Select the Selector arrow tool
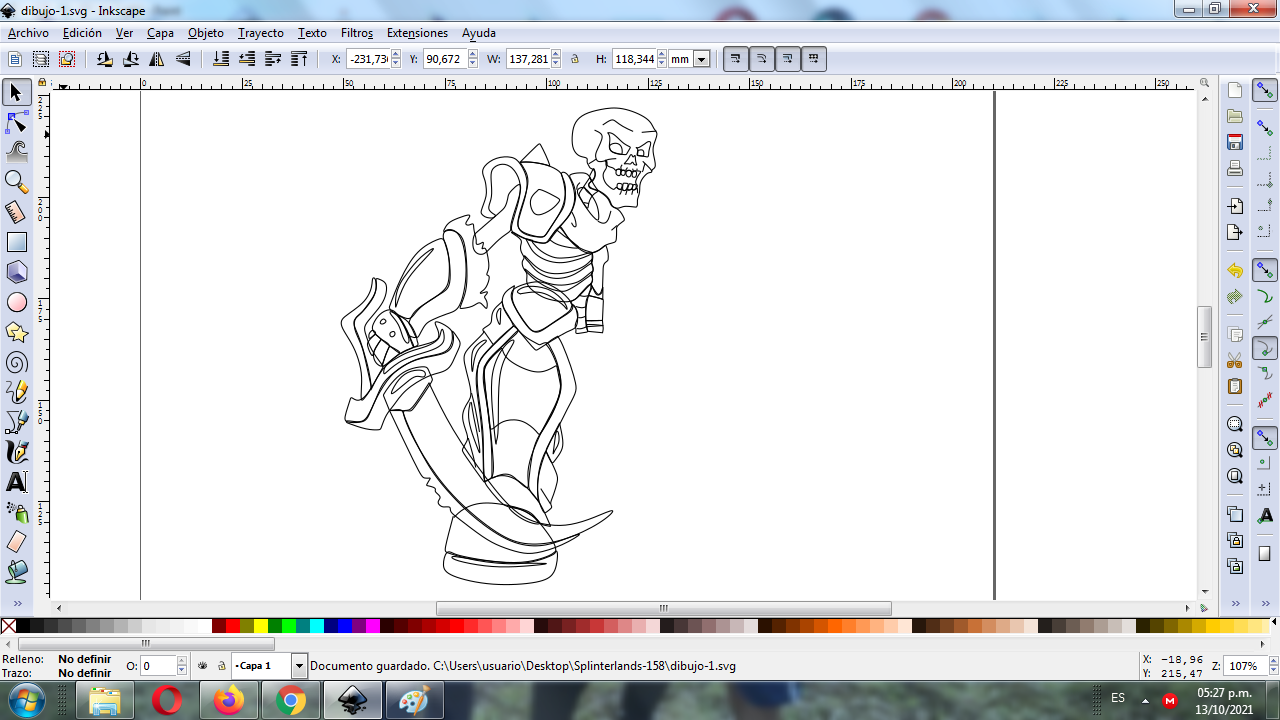 click(16, 93)
